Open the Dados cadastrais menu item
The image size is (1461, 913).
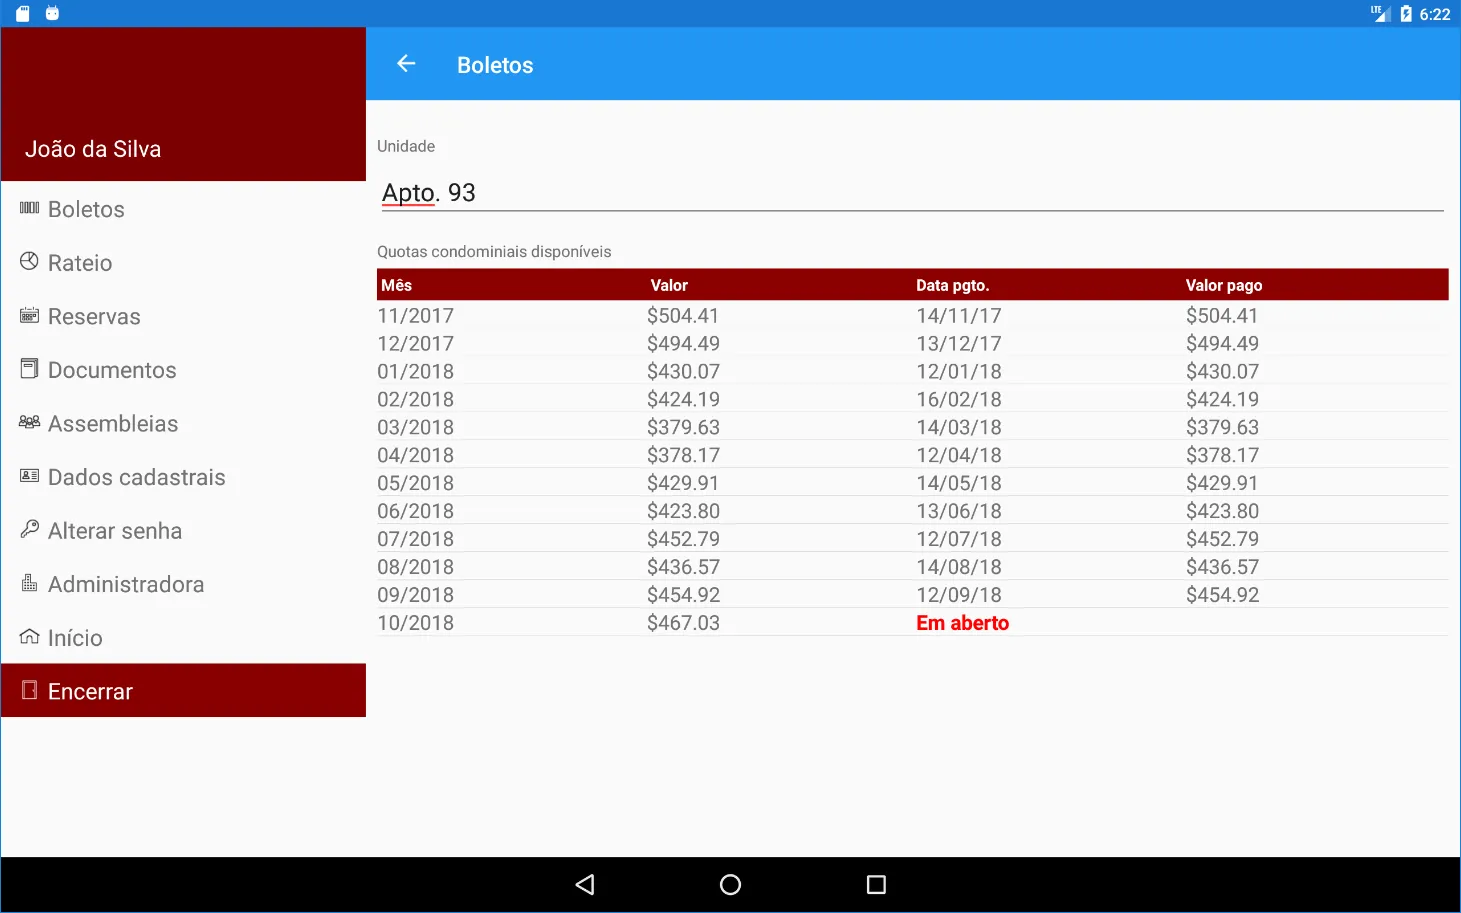coord(183,477)
